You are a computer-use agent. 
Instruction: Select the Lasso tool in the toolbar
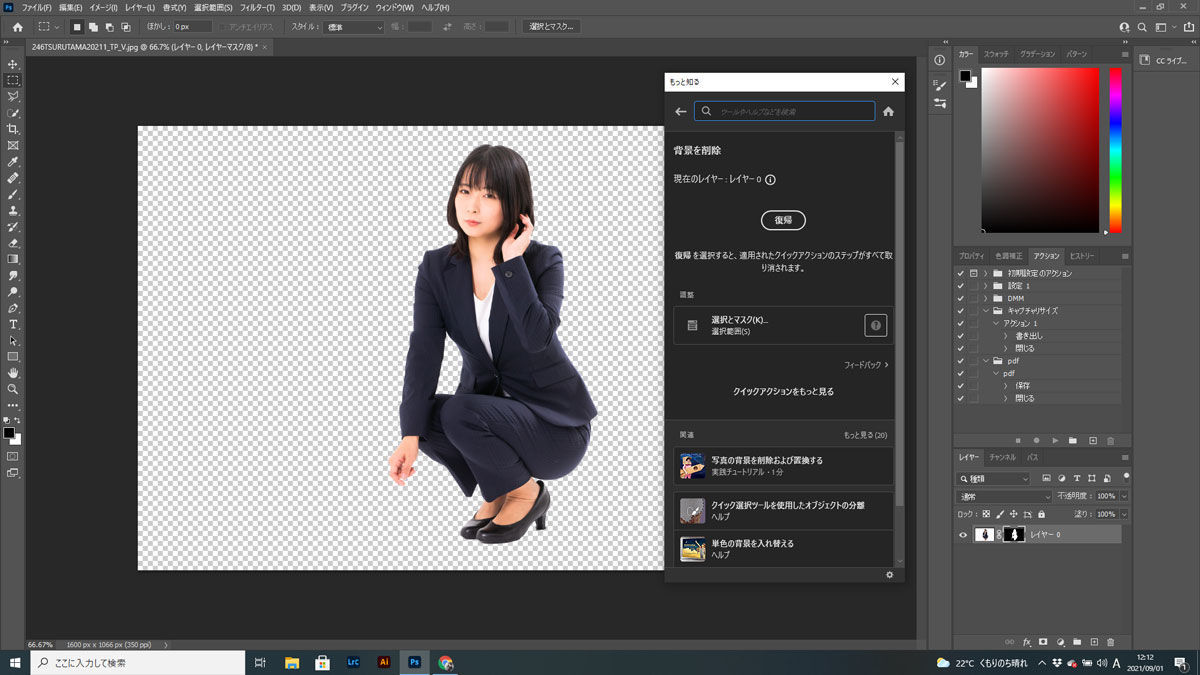click(13, 94)
